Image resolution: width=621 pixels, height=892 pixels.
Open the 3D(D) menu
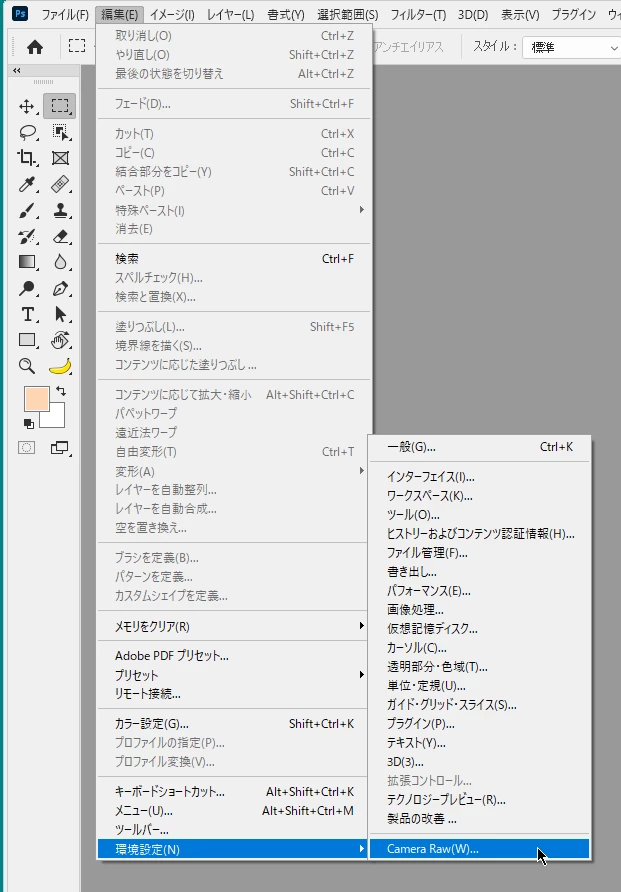click(x=473, y=15)
